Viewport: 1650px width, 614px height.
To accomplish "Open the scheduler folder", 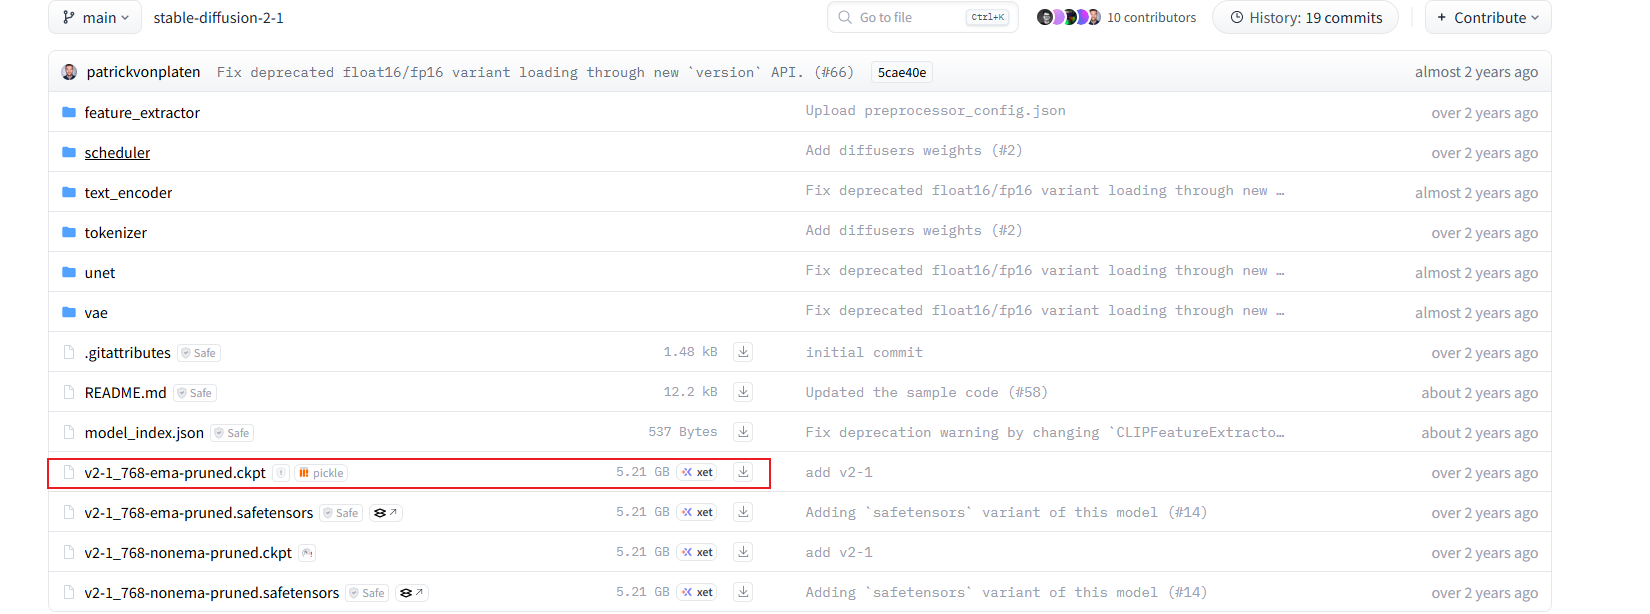I will (117, 153).
